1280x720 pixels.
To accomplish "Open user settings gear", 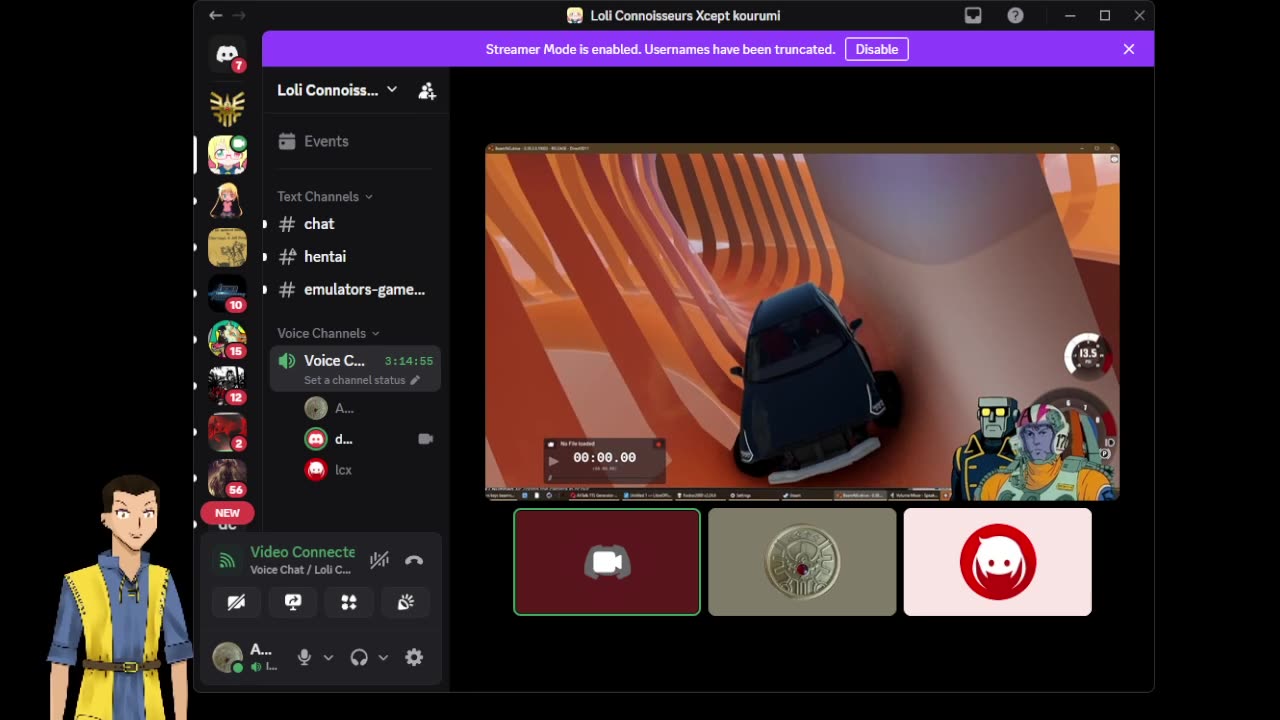I will pyautogui.click(x=414, y=657).
